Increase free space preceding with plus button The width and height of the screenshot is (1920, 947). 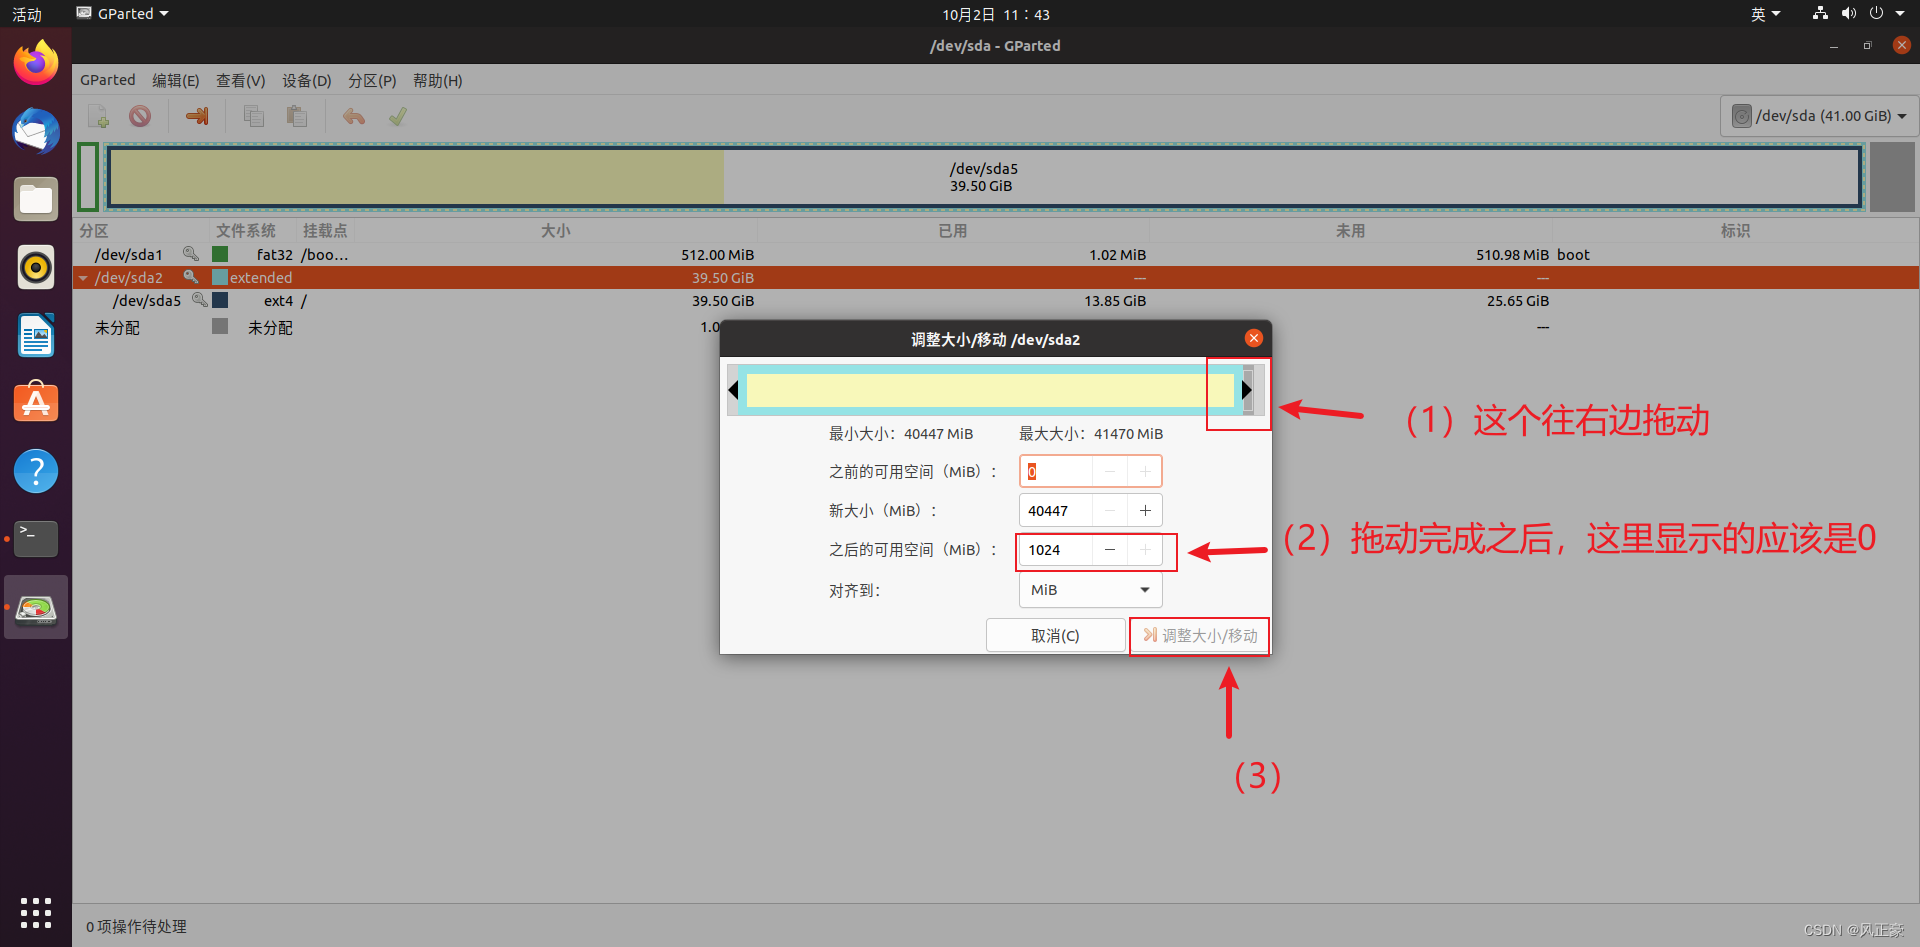point(1145,471)
